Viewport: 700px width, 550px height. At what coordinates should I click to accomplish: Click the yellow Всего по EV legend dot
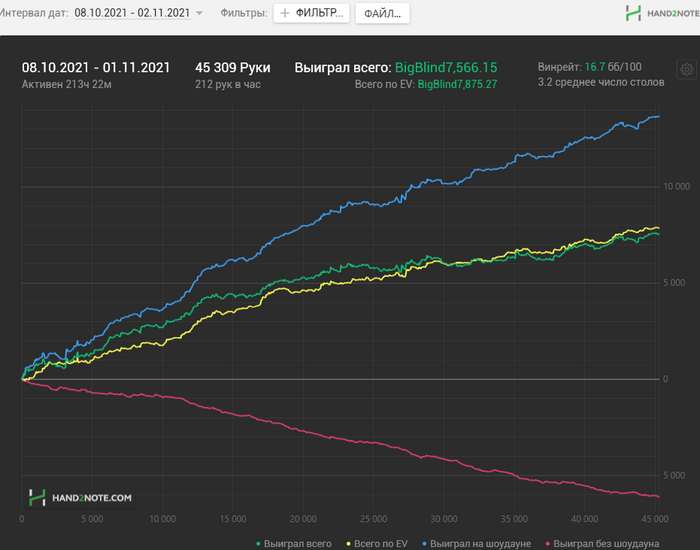pyautogui.click(x=349, y=544)
